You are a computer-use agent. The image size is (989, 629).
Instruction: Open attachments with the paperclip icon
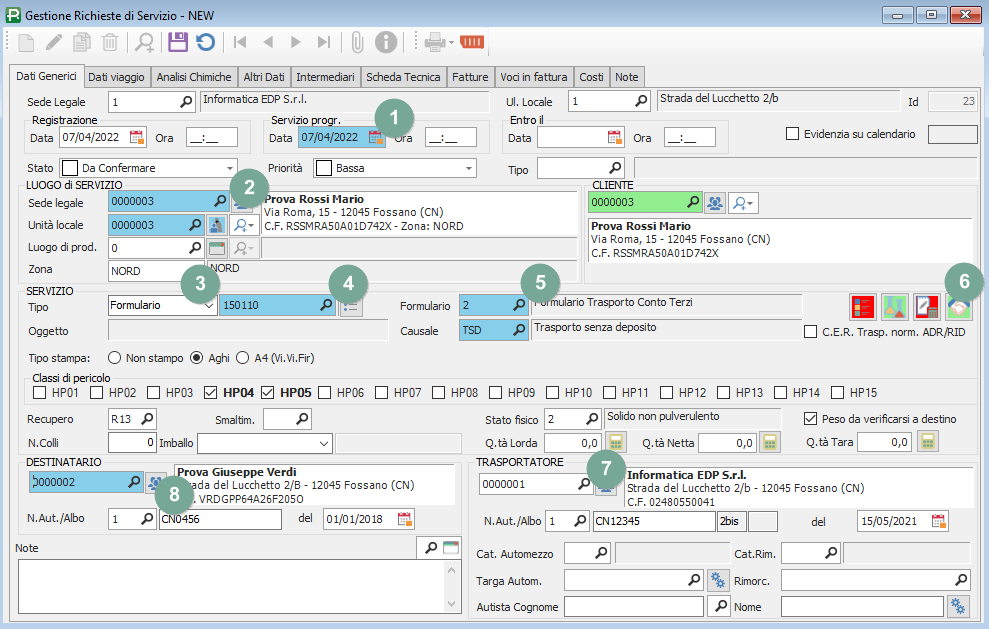(356, 42)
